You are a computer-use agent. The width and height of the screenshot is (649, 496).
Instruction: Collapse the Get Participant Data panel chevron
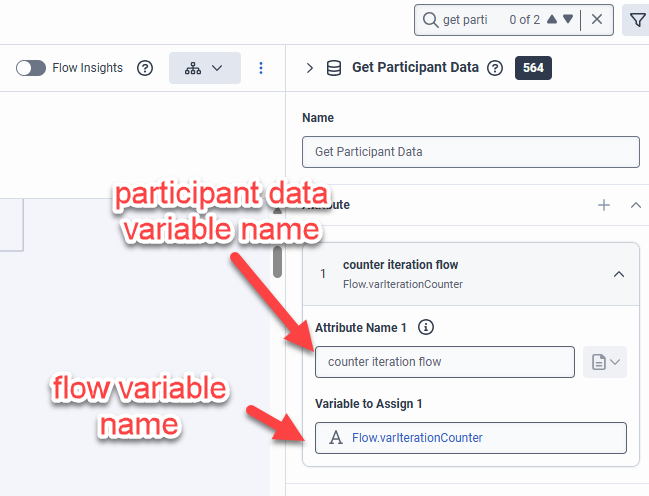tap(309, 68)
